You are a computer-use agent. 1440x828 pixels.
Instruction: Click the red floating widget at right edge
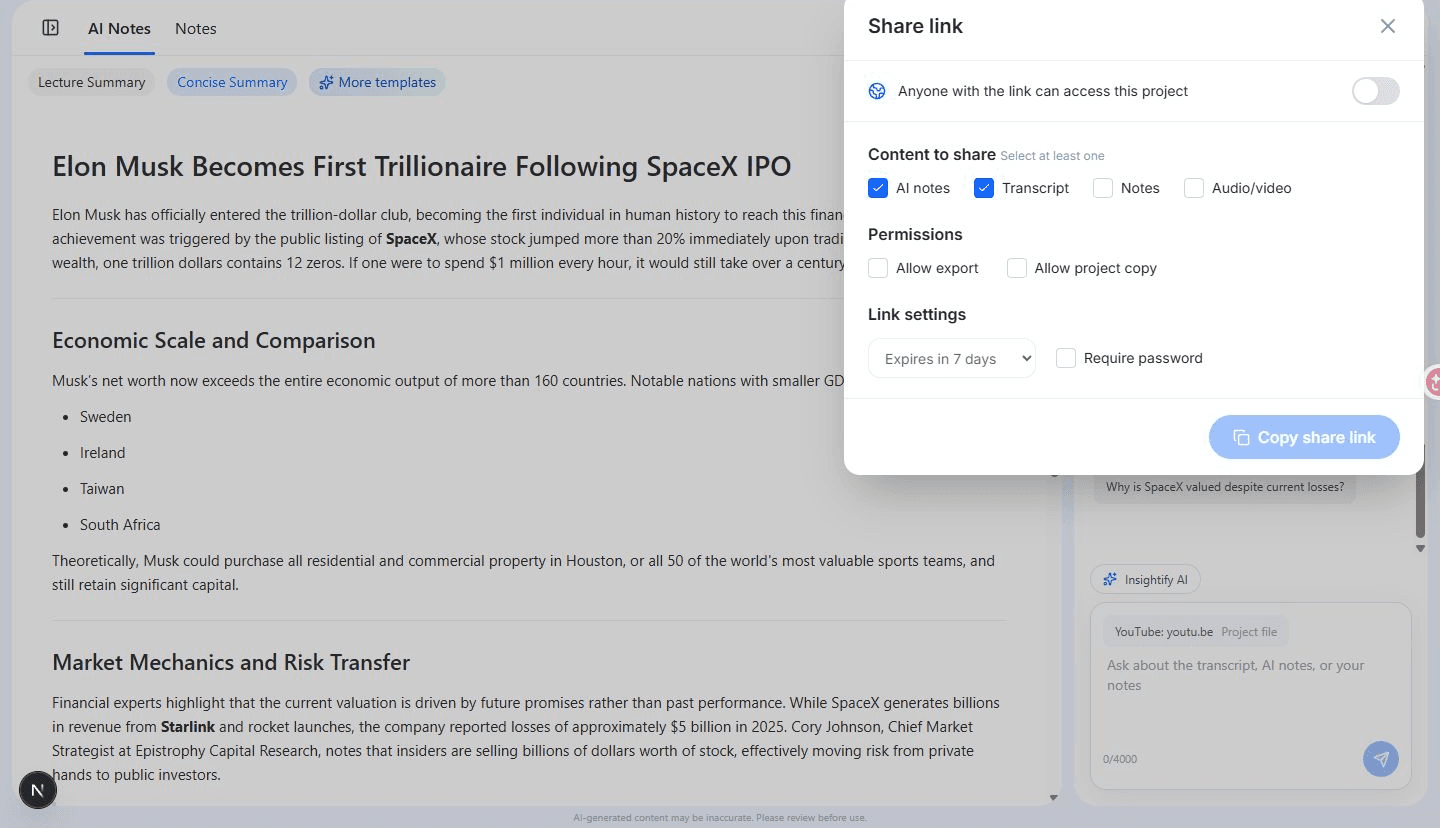coord(1433,381)
